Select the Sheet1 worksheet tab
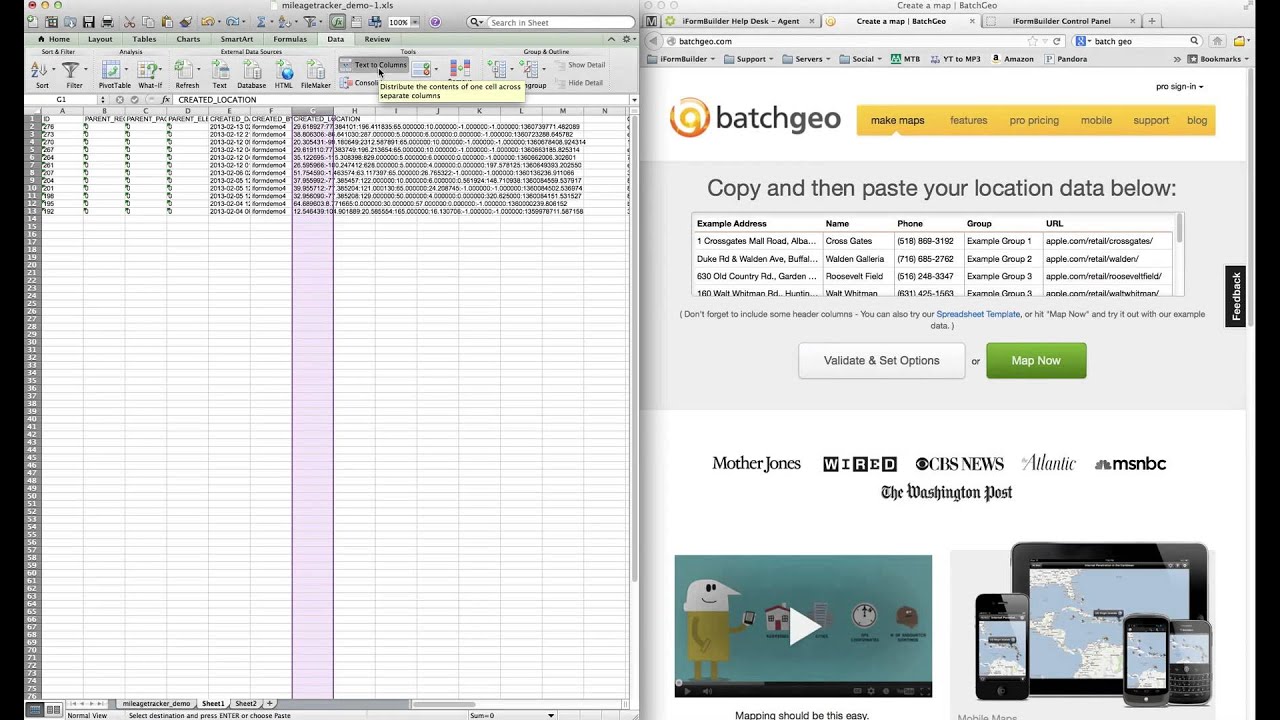The image size is (1280, 720). (x=213, y=704)
